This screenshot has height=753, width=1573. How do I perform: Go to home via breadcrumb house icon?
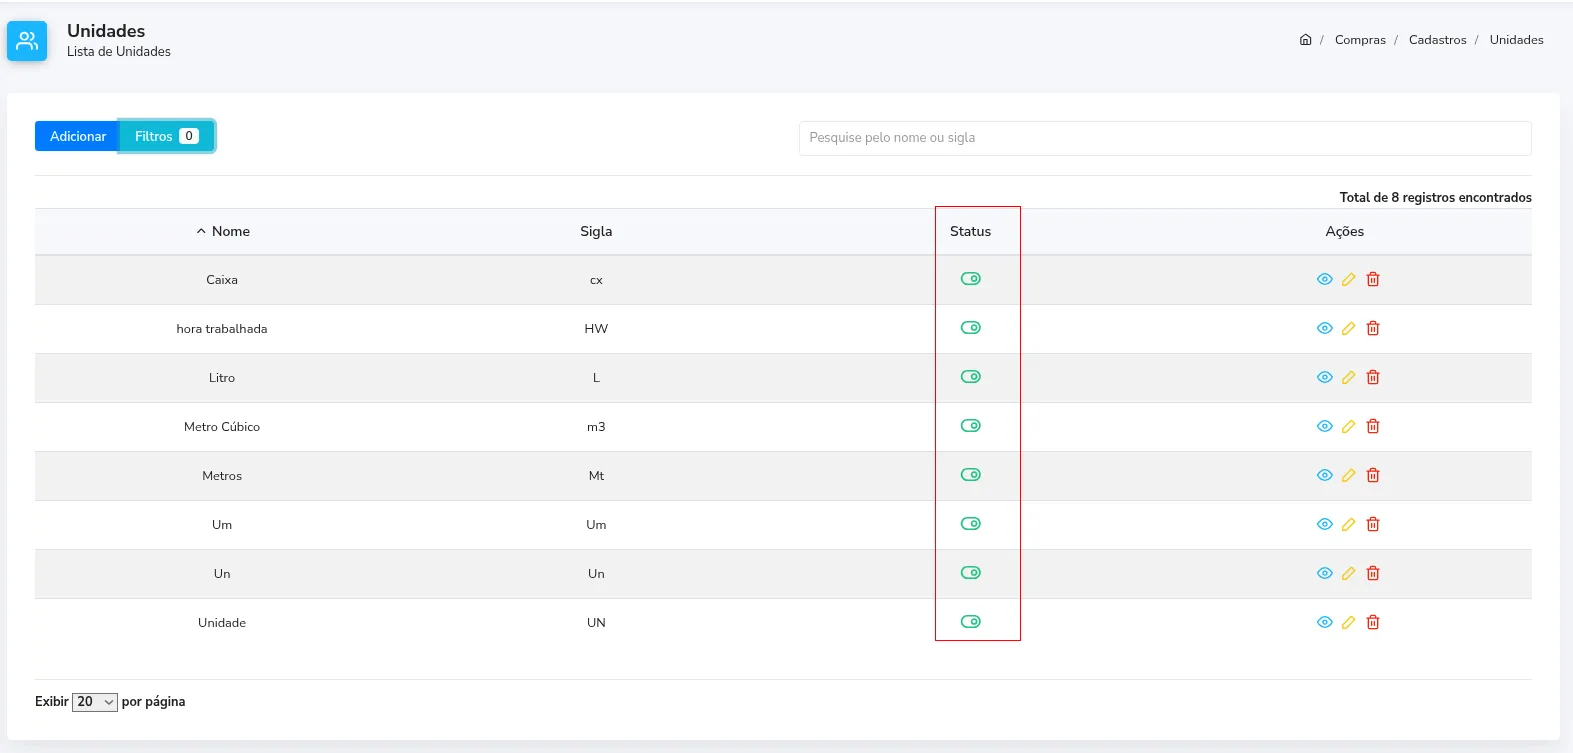click(x=1305, y=40)
